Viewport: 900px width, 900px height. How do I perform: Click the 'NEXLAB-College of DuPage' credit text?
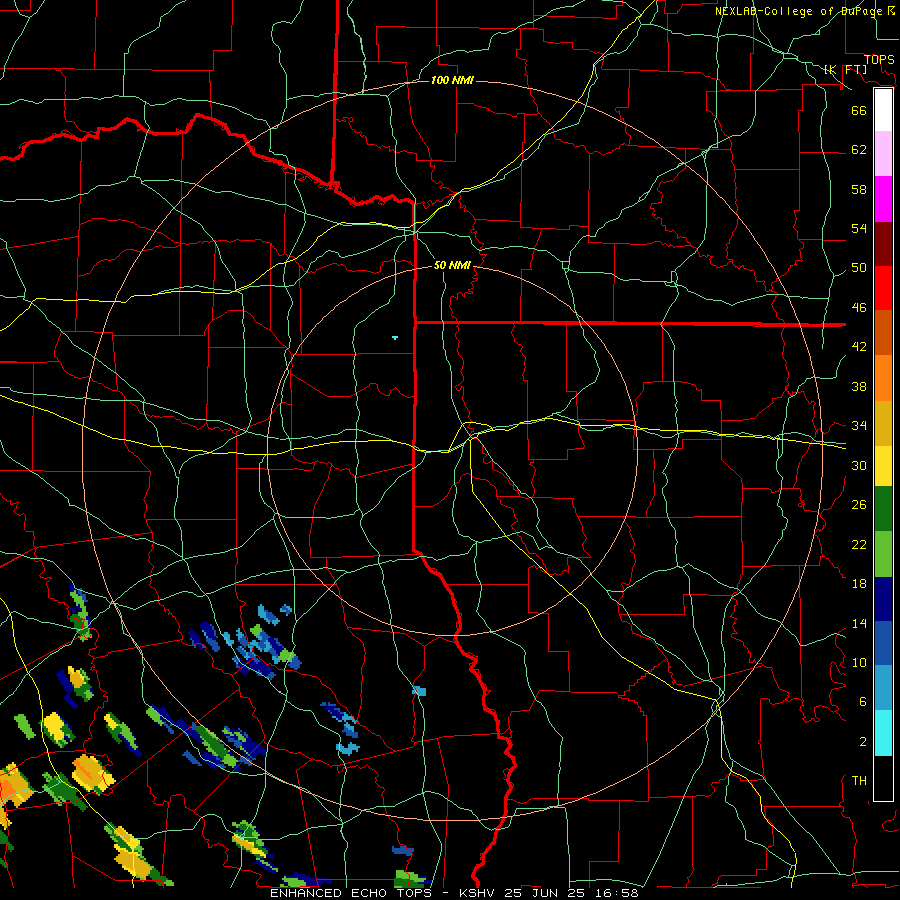pyautogui.click(x=800, y=11)
